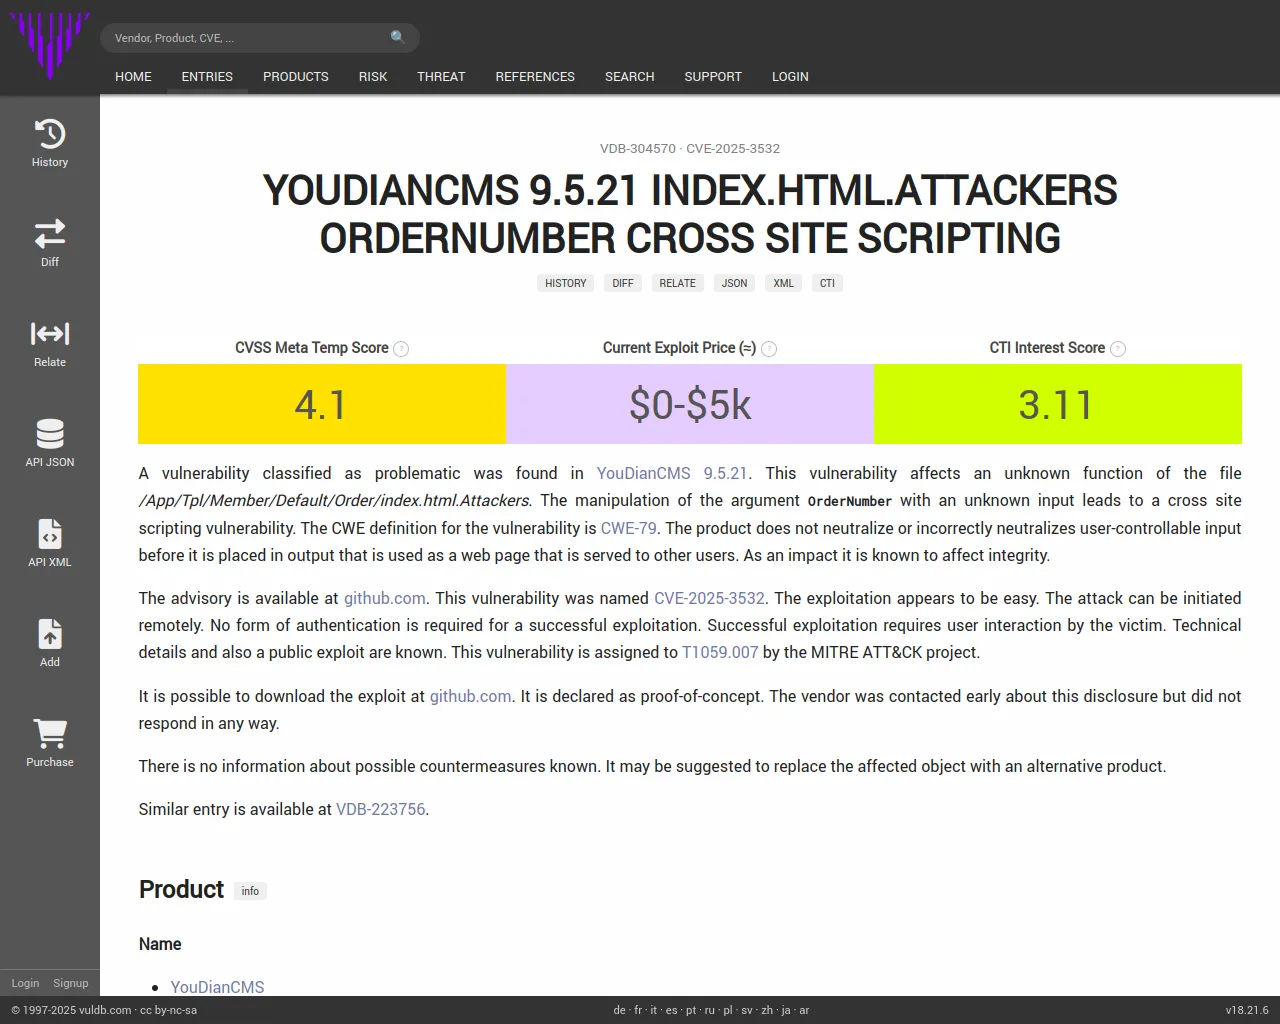The height and width of the screenshot is (1024, 1280).
Task: Switch language to ja in footer
Action: (x=786, y=1010)
